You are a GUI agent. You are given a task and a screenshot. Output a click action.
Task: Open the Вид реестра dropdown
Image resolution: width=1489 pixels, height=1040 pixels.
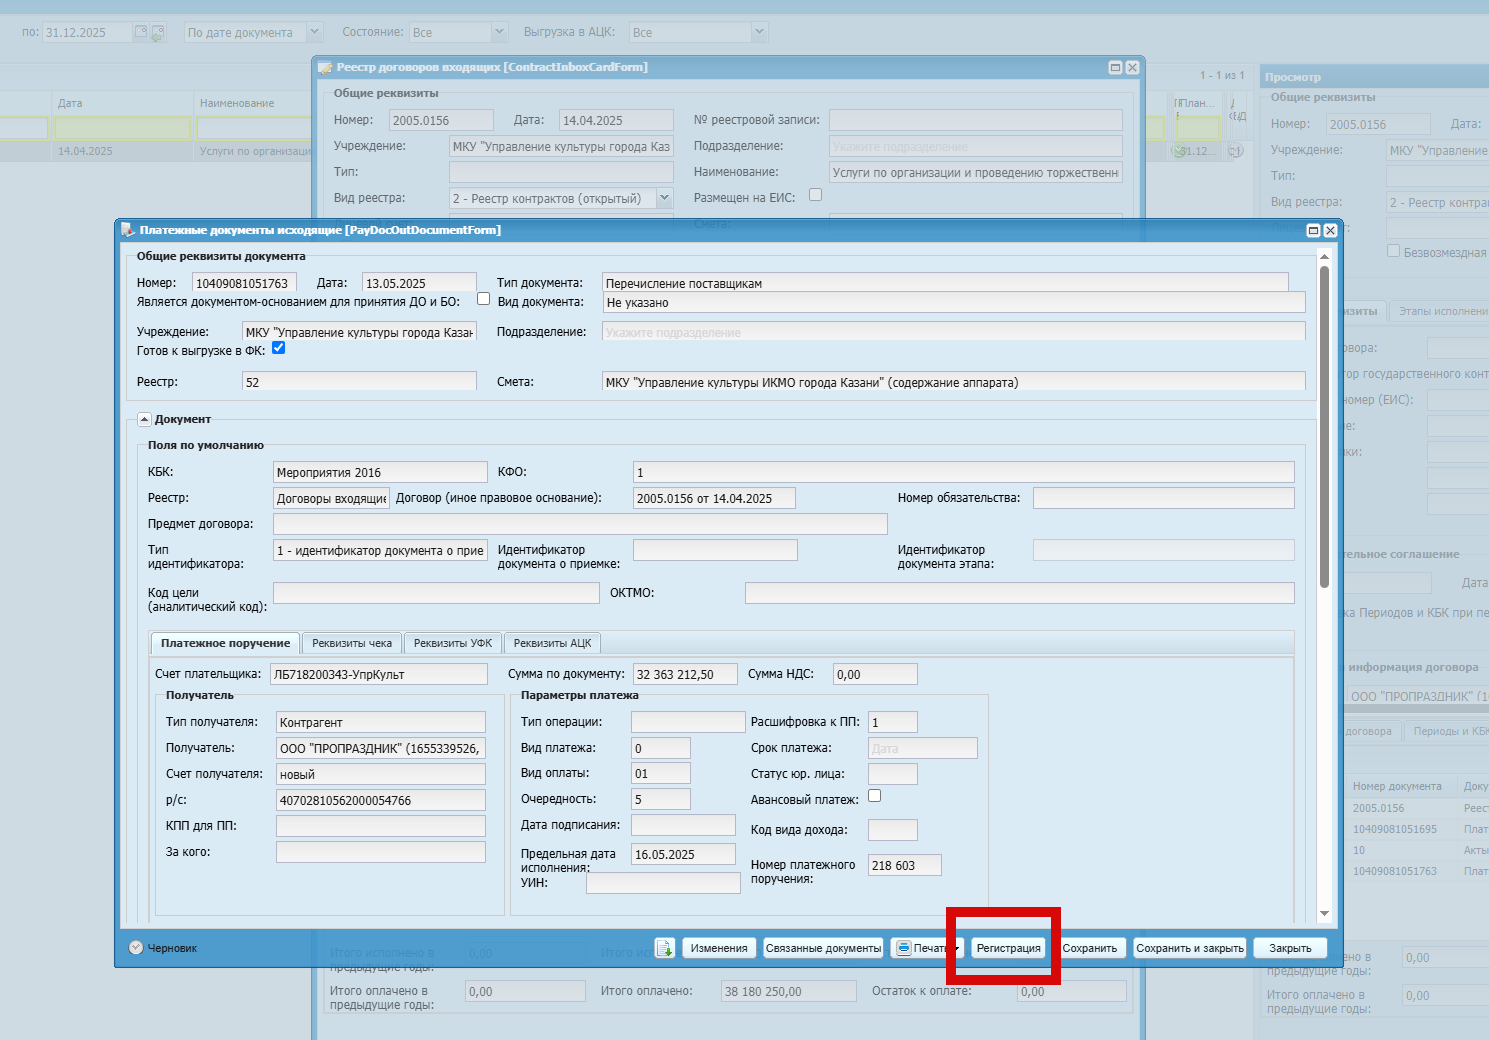pyautogui.click(x=665, y=198)
